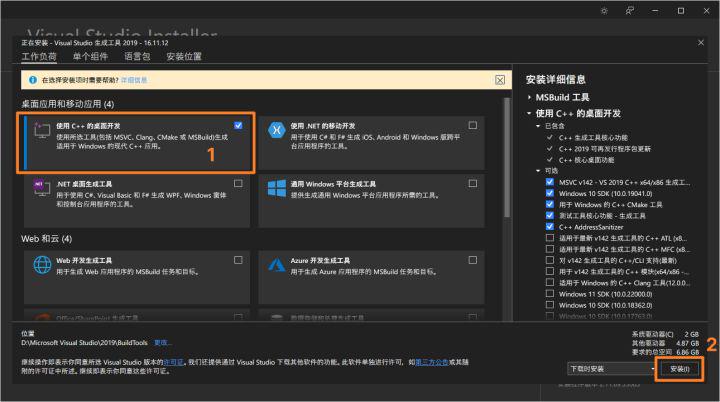Expand the MSBuild 工具 node
The width and height of the screenshot is (720, 402).
[529, 97]
